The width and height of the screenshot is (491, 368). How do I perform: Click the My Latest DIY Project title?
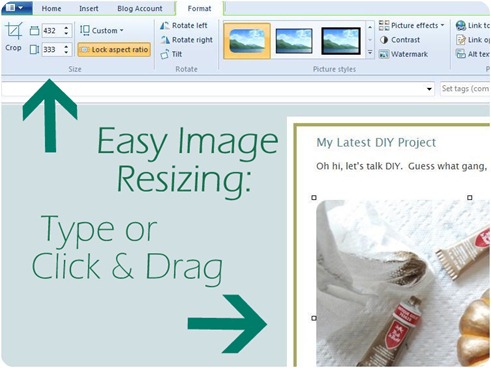(376, 143)
